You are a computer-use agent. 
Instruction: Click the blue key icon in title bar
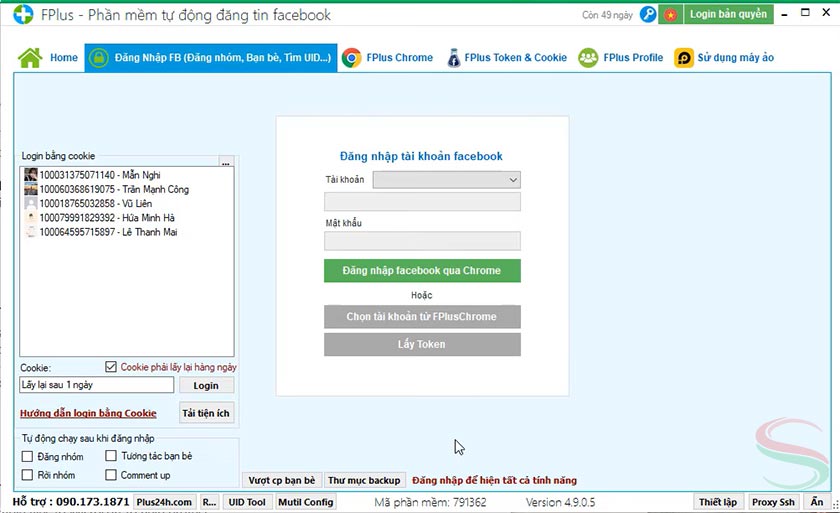coord(649,15)
